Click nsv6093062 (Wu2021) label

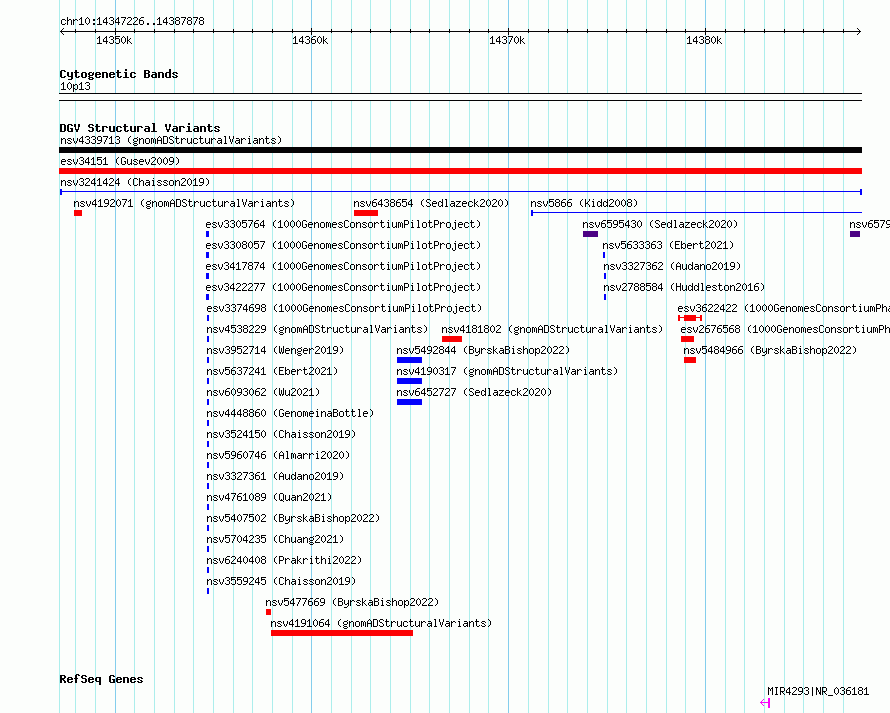[263, 392]
